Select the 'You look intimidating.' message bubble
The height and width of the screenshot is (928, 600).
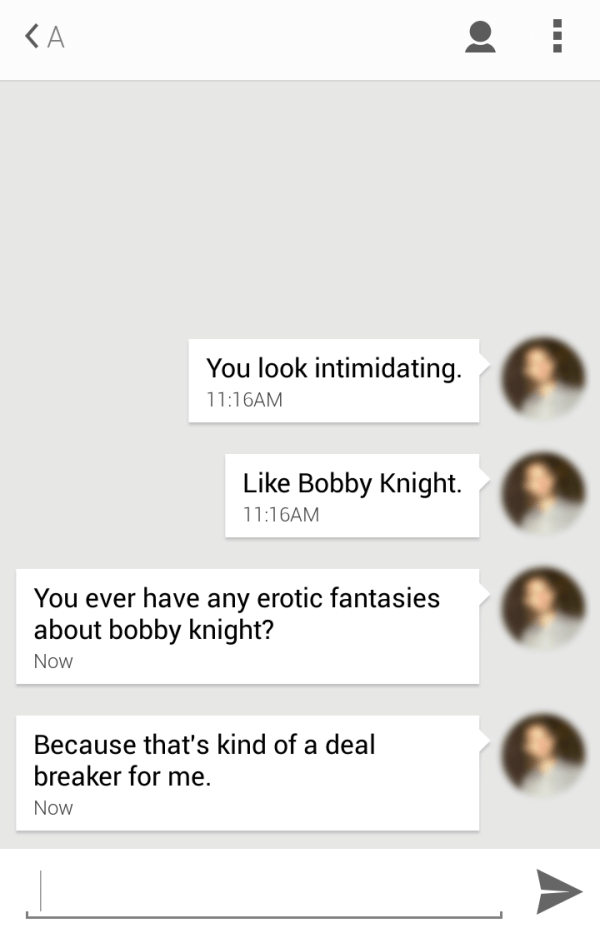click(333, 378)
